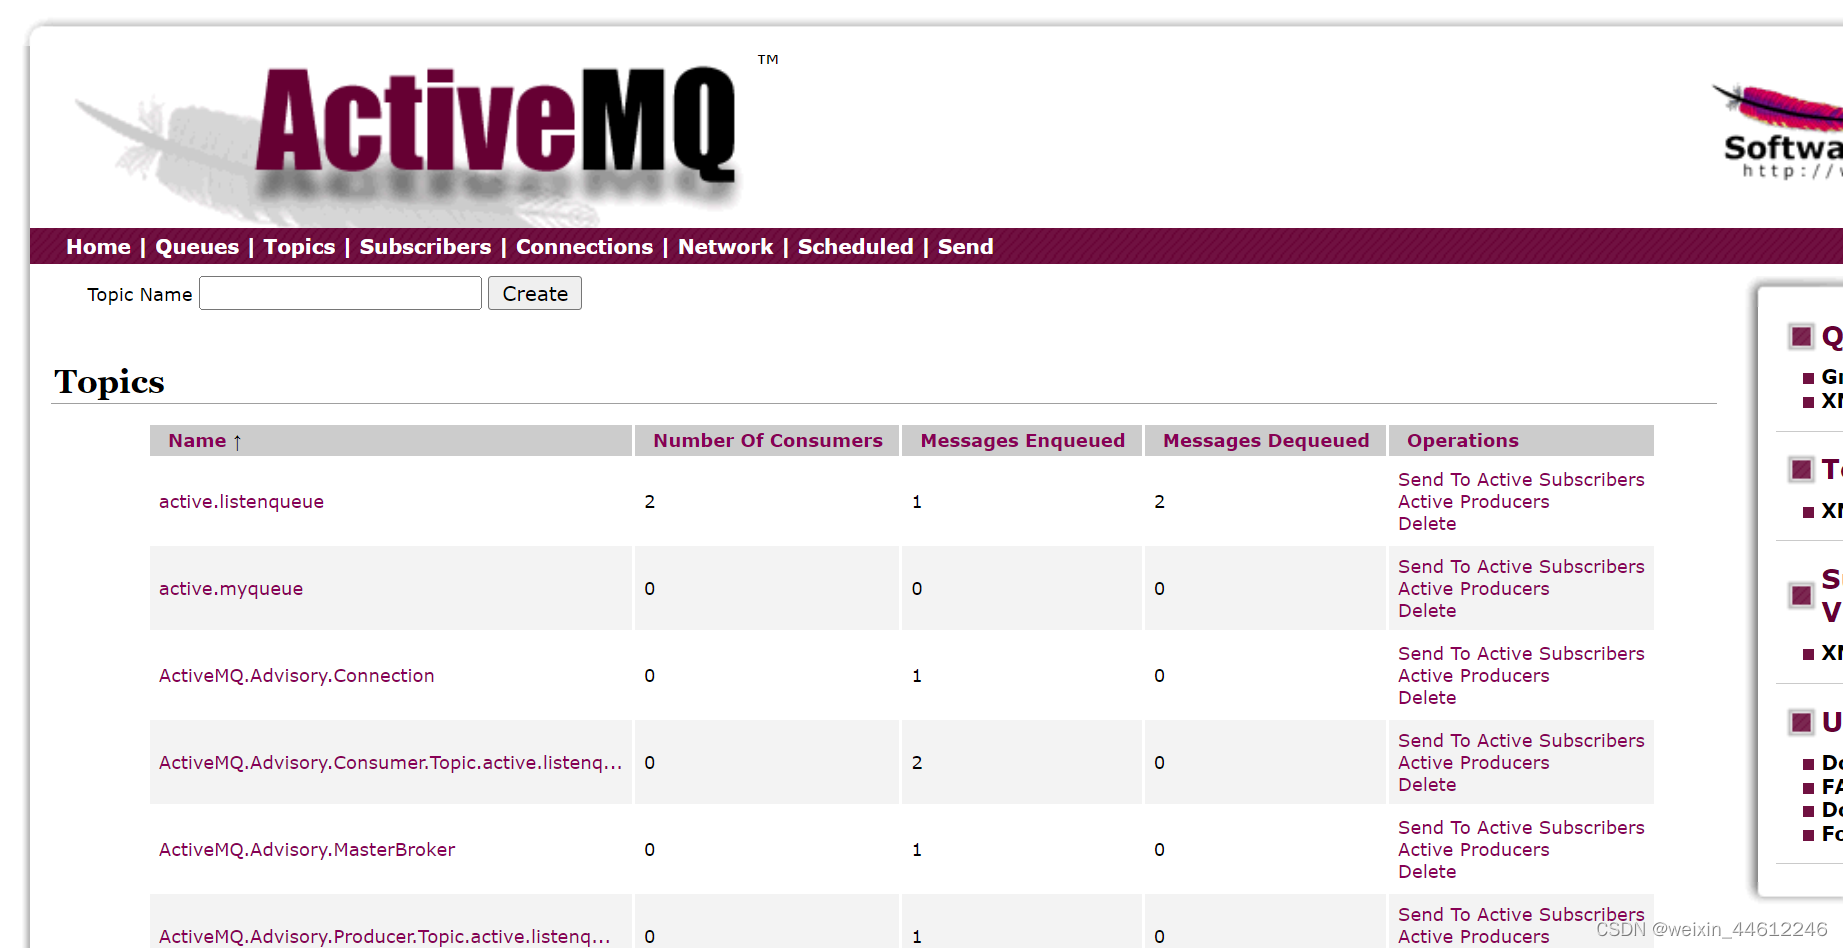Screen dimensions: 1843x948
Task: Send To Active Subscribers for ActiveMQ.Advisory.Connection
Action: pos(1521,653)
